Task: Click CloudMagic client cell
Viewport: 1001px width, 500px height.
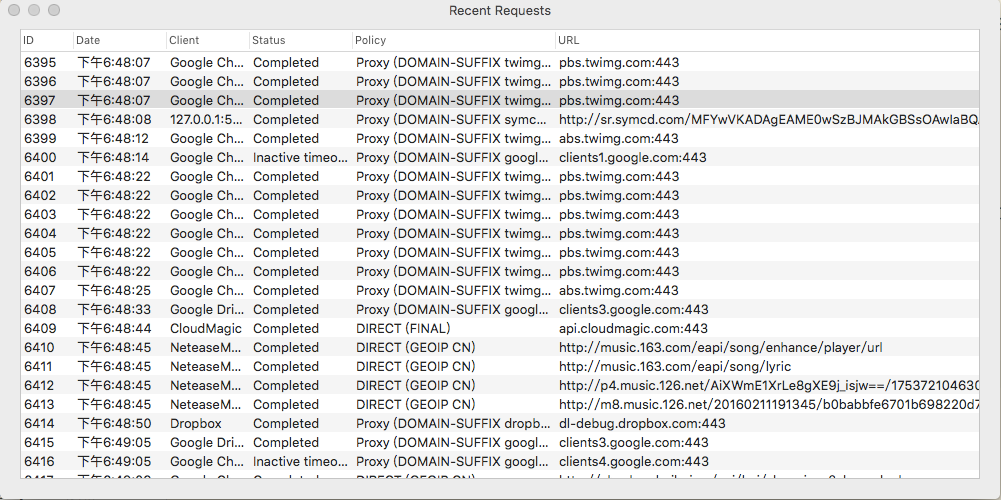Action: coord(206,329)
